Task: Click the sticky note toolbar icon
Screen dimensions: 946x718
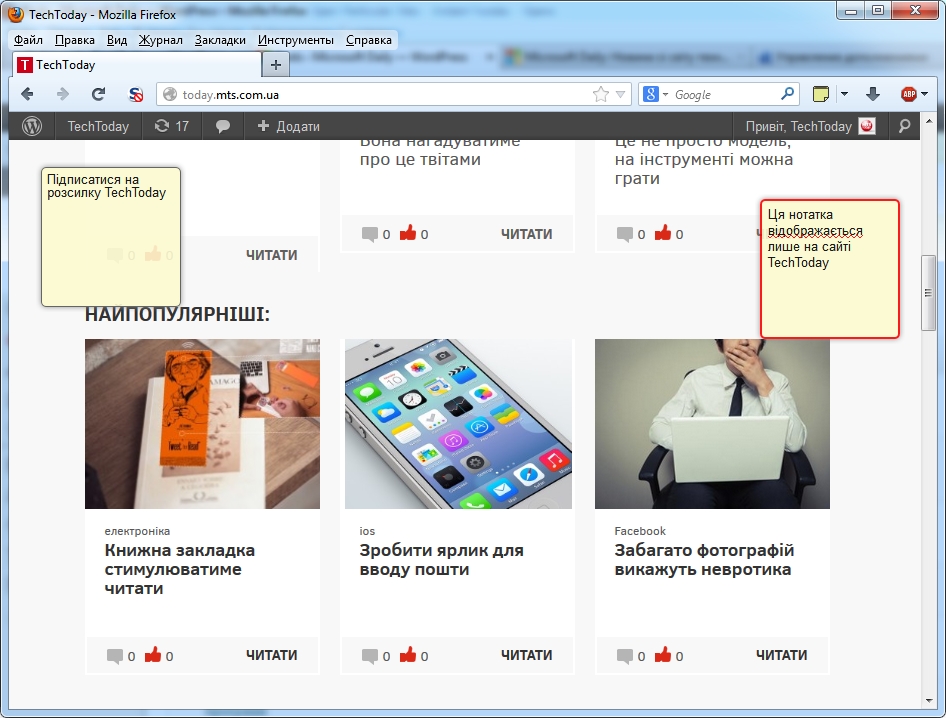Action: coord(821,94)
